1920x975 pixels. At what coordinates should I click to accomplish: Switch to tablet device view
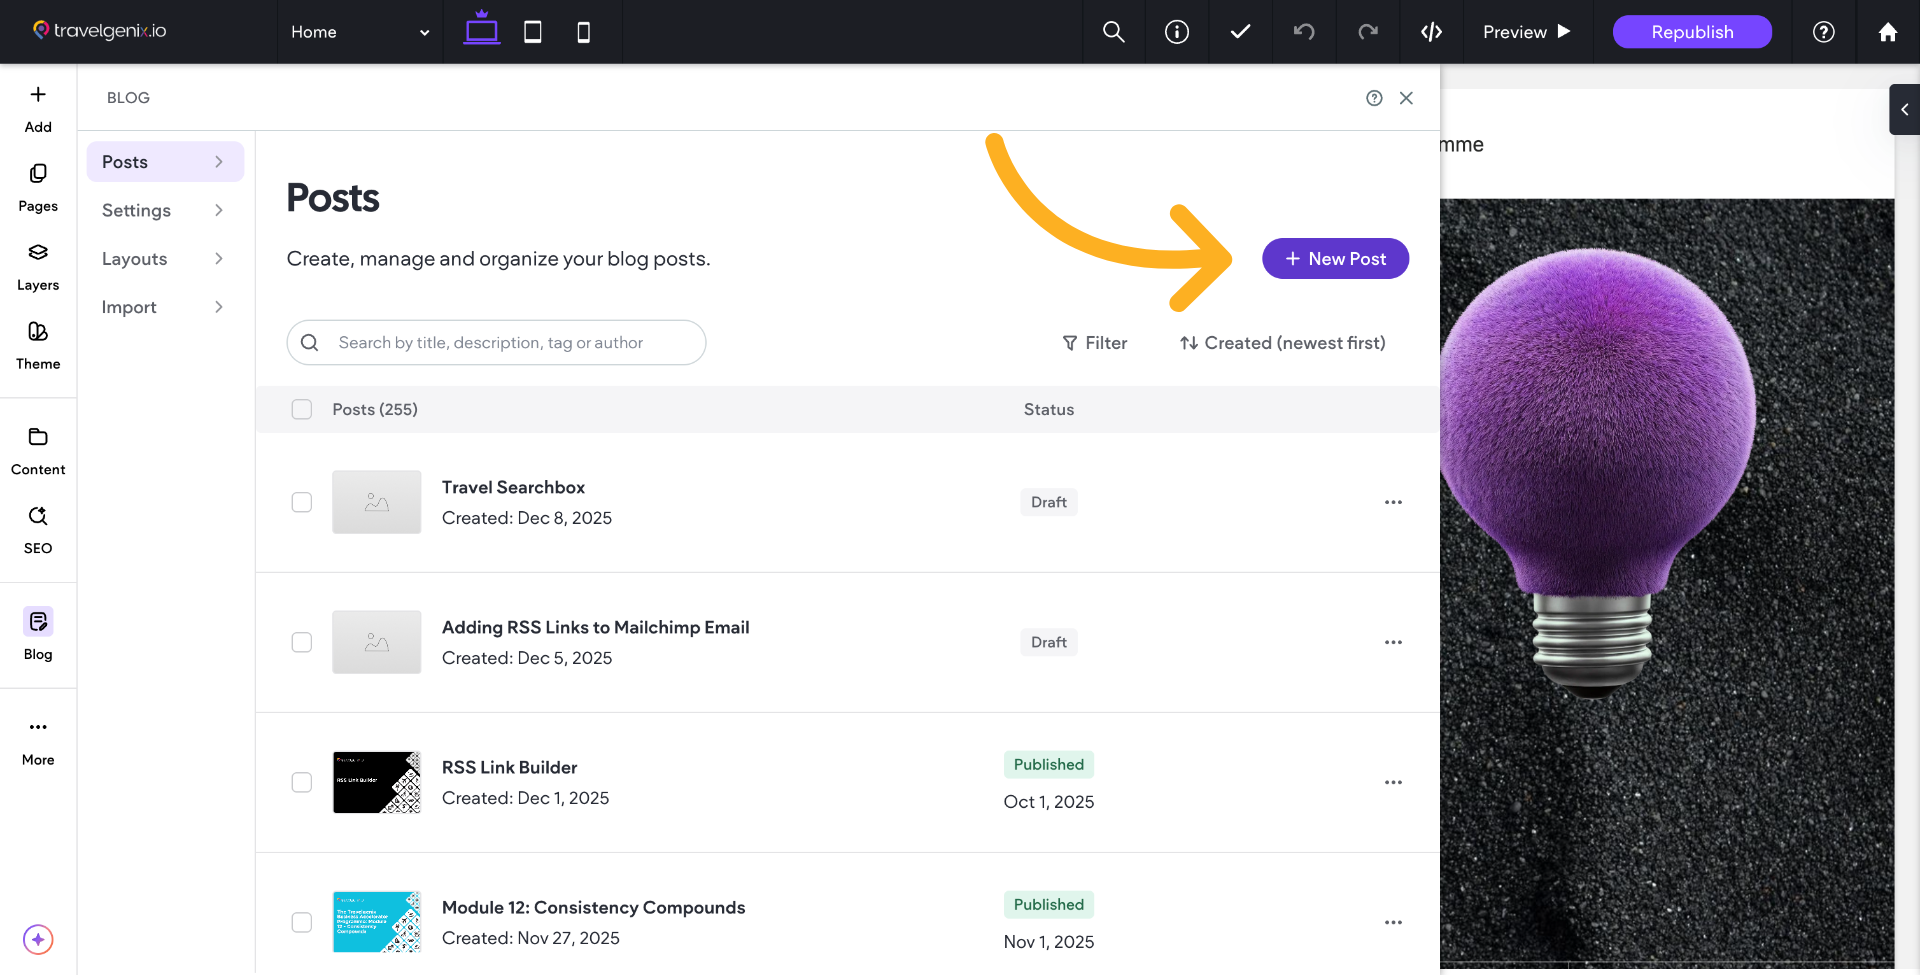[533, 32]
